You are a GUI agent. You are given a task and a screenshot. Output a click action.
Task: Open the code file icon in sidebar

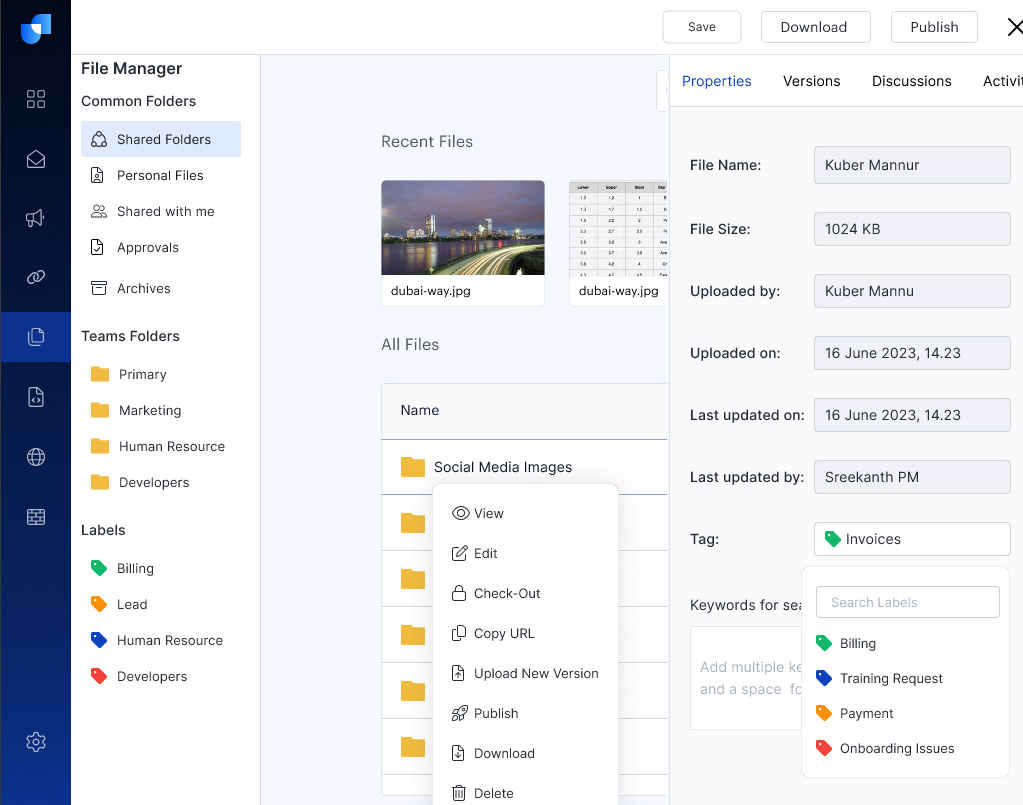(36, 397)
